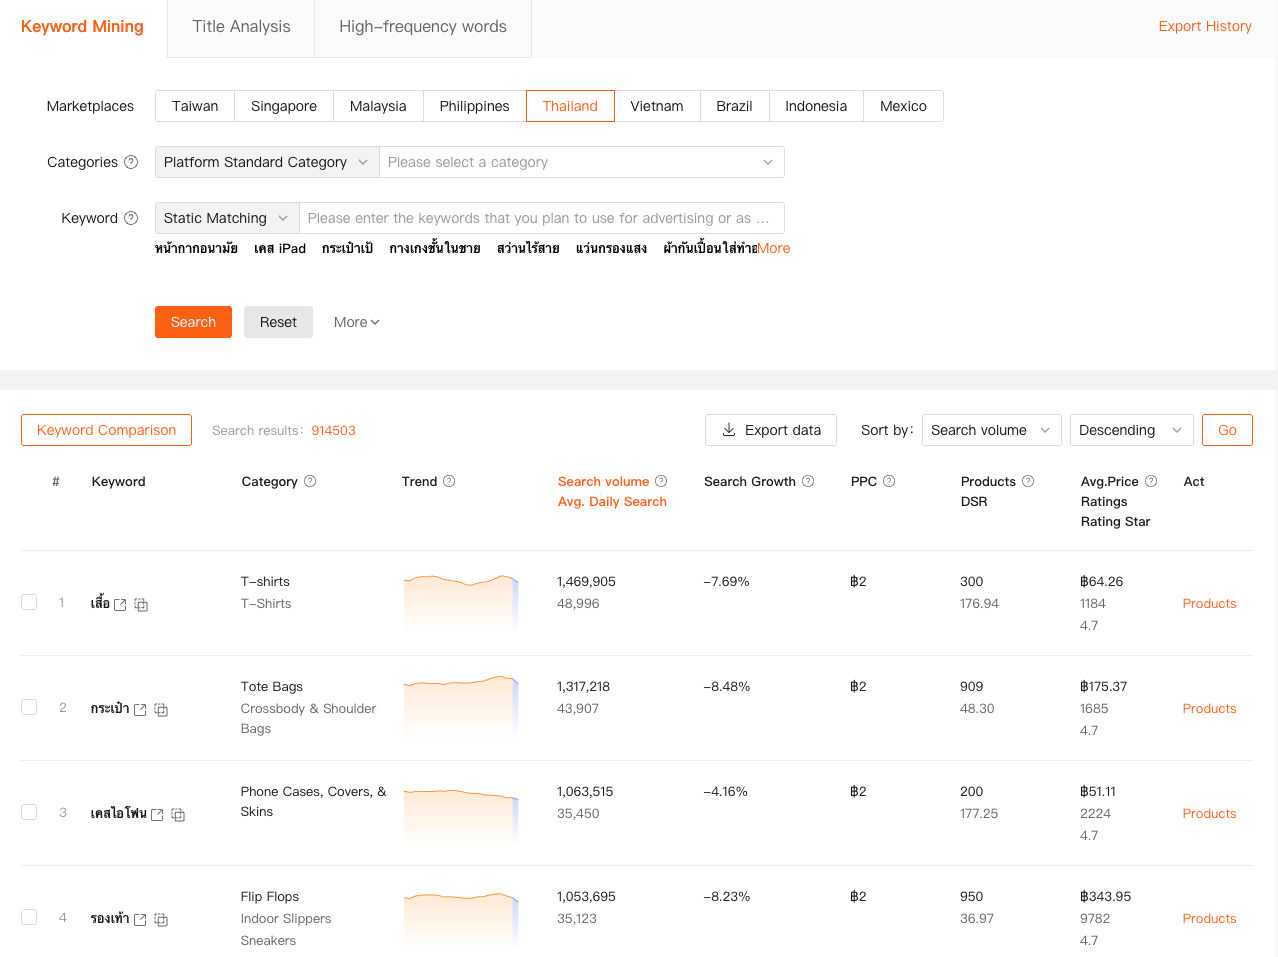Open the Static Matching dropdown
The image size is (1278, 957).
coord(226,217)
